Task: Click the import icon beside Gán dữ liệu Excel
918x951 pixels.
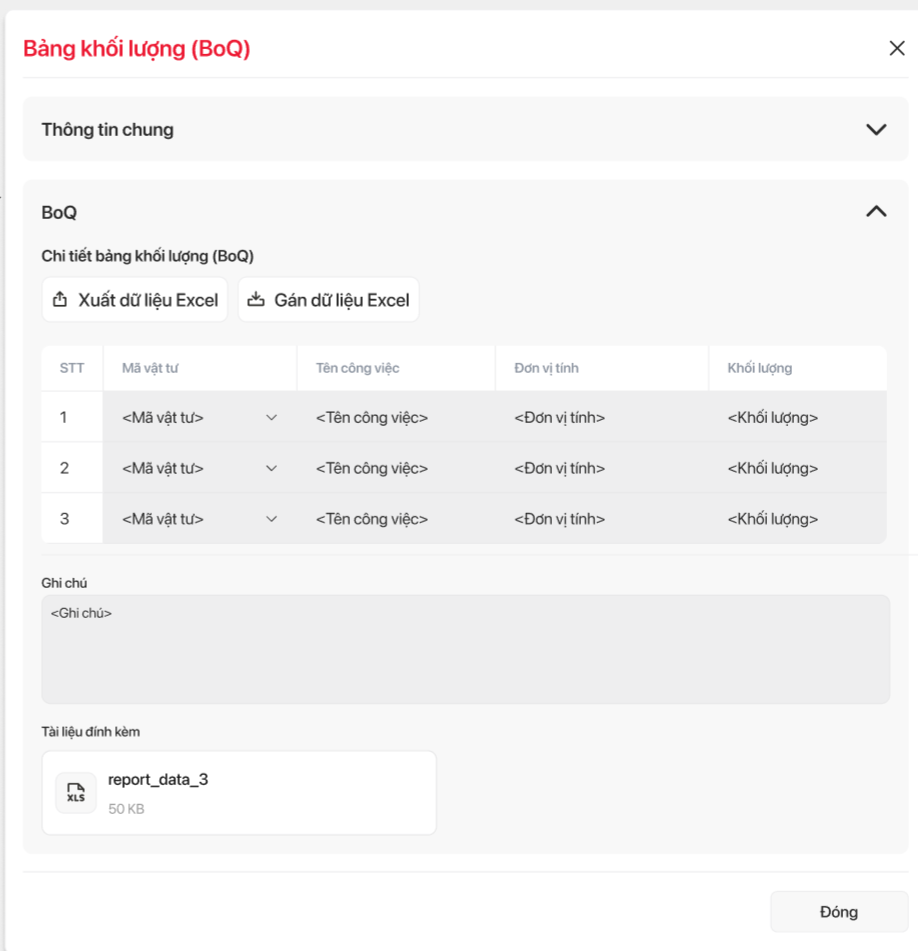Action: click(x=256, y=300)
